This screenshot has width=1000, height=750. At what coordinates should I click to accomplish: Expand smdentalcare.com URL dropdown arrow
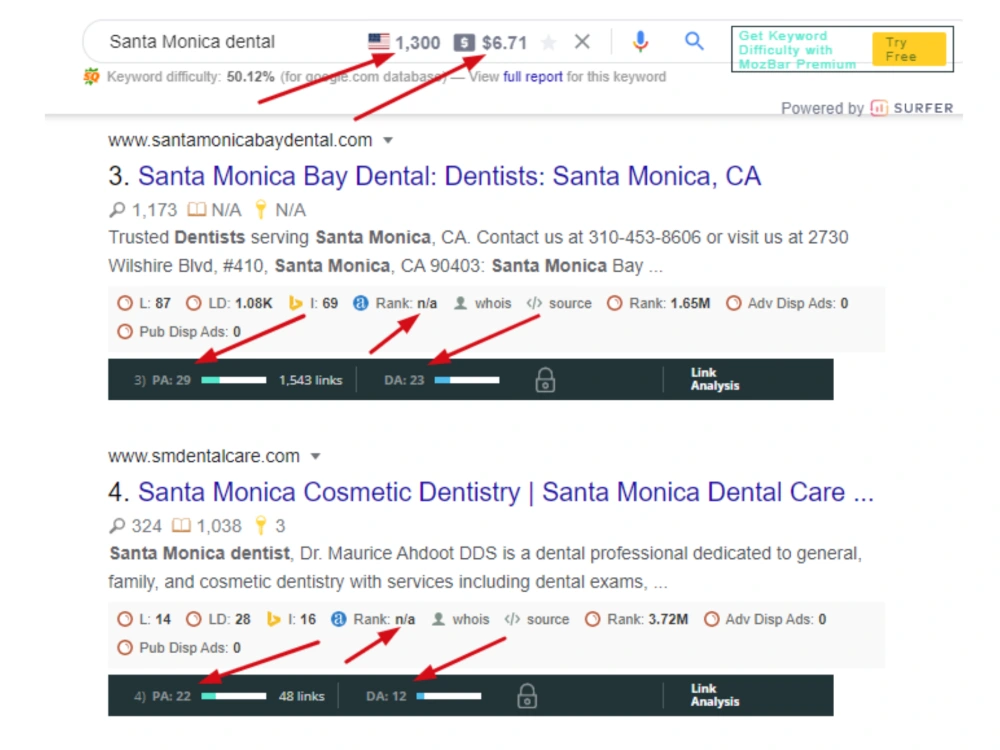315,457
